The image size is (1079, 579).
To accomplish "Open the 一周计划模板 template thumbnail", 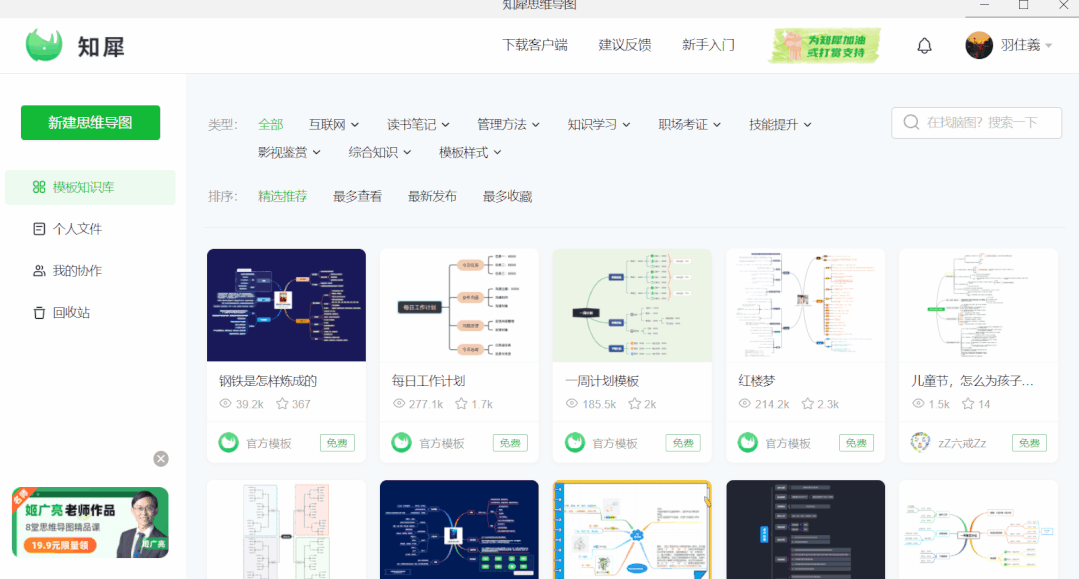I will pos(632,305).
